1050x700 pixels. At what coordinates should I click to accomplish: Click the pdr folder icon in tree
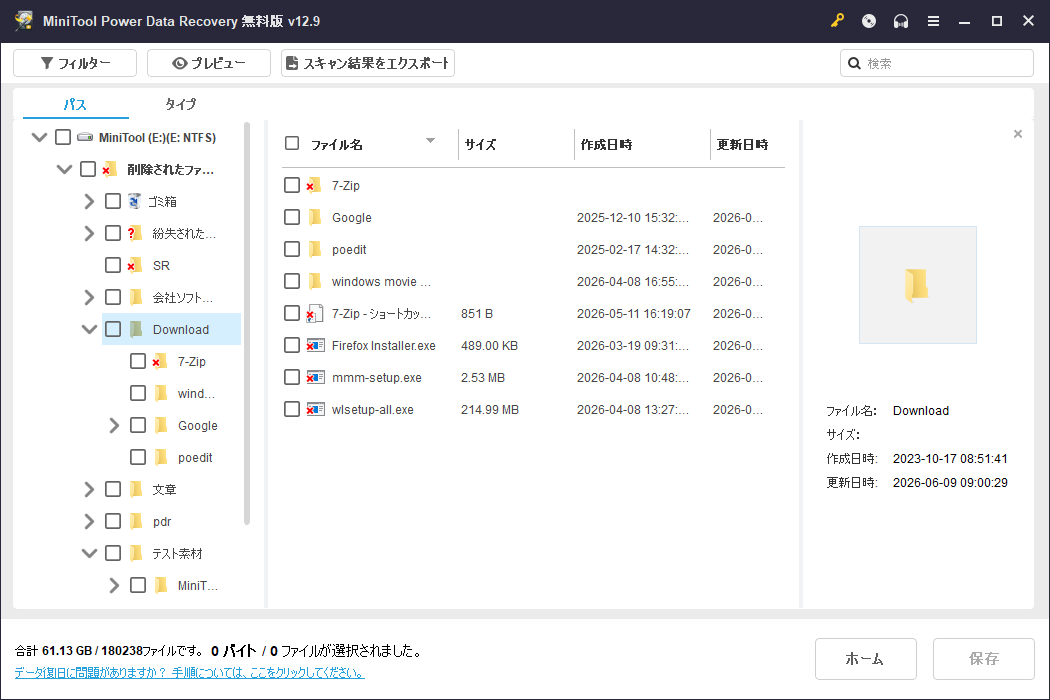[136, 521]
